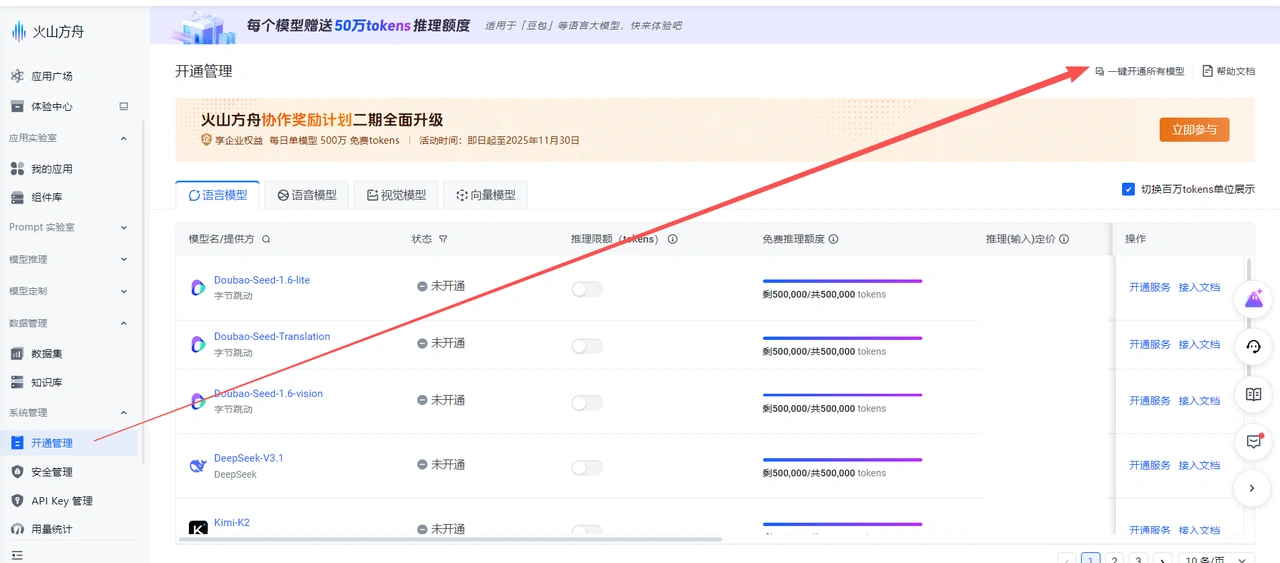
Task: Click 开通服务 for Doubao-Seed-Translation
Action: click(x=1149, y=345)
